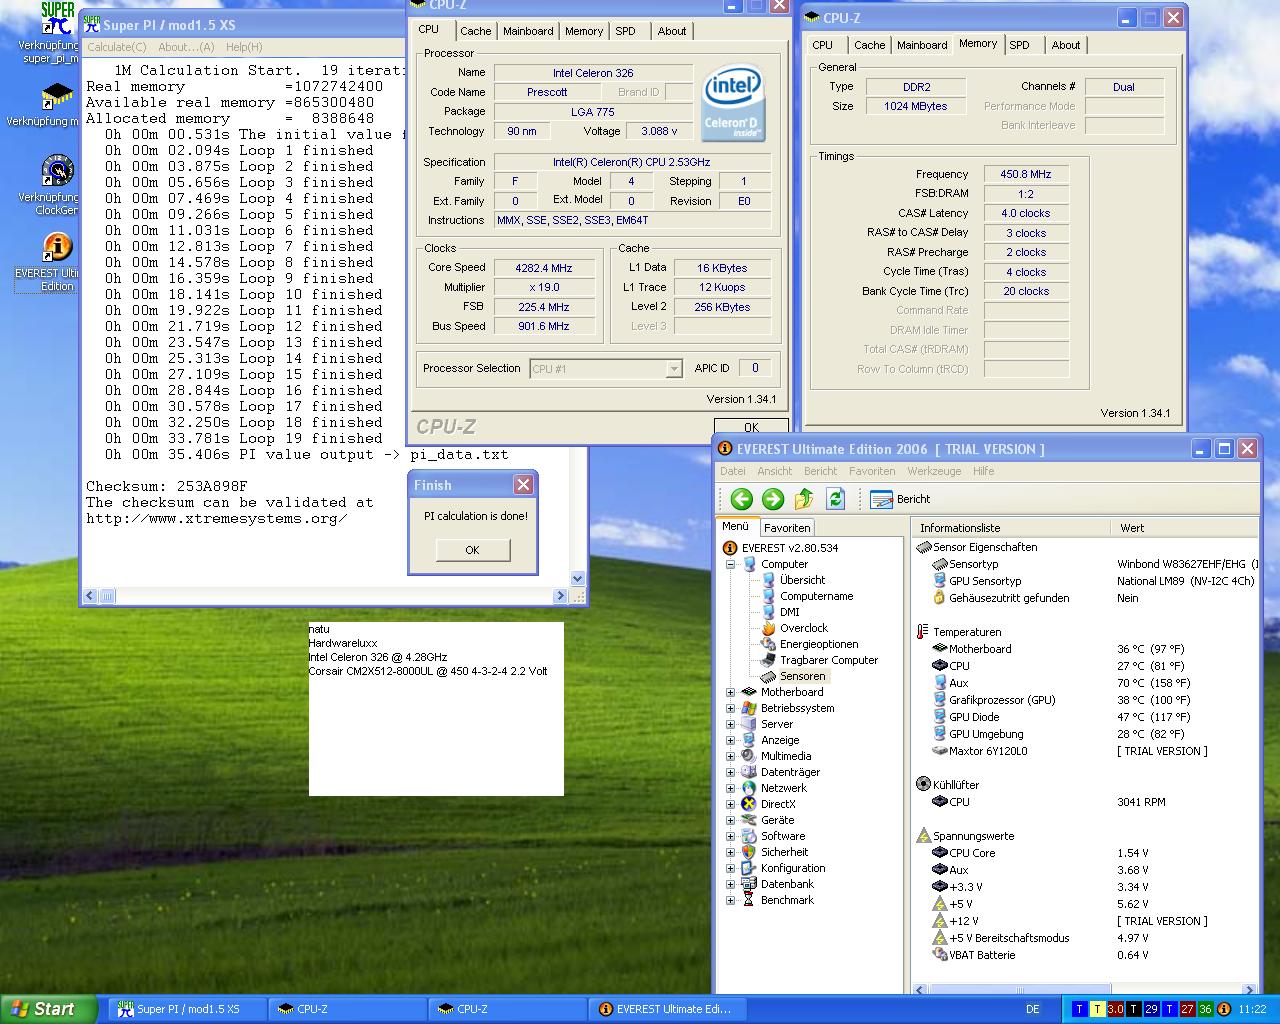Open Calculate menu in Super PI
The width and height of the screenshot is (1280, 1024).
[x=117, y=47]
